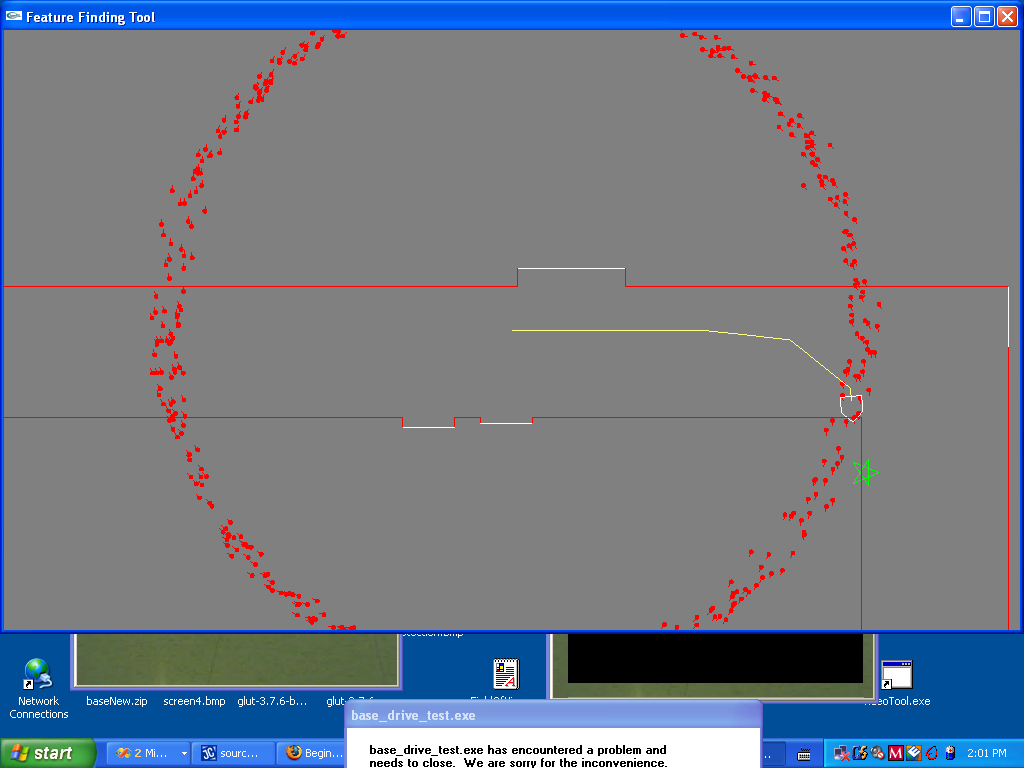Switch to the Firefox Begin... taskbar button
This screenshot has width=1024, height=768.
coord(313,753)
